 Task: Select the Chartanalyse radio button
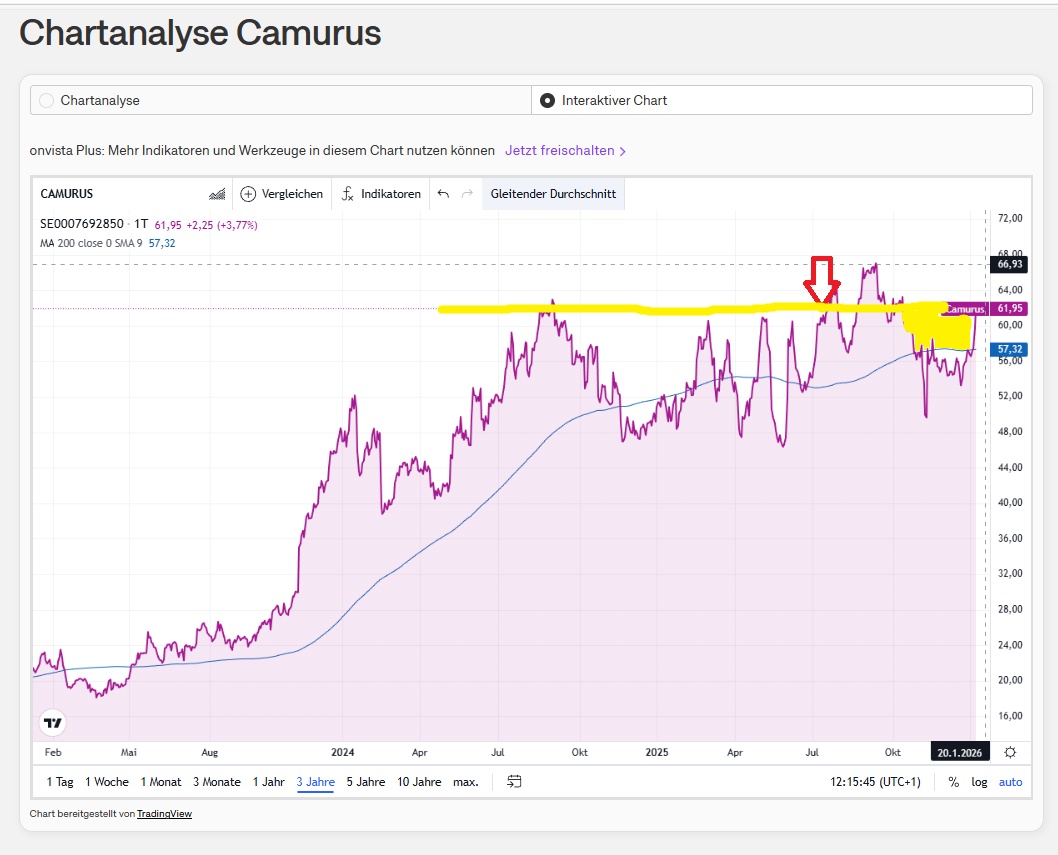click(x=46, y=100)
